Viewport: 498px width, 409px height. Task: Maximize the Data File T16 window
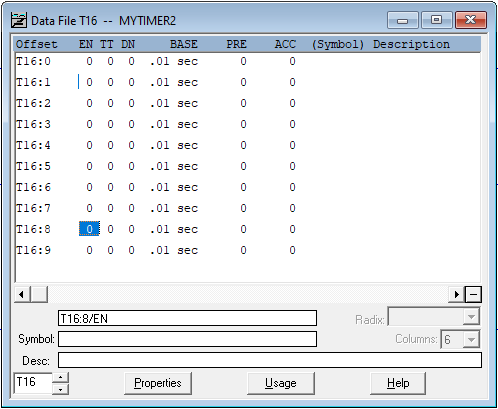click(436, 20)
